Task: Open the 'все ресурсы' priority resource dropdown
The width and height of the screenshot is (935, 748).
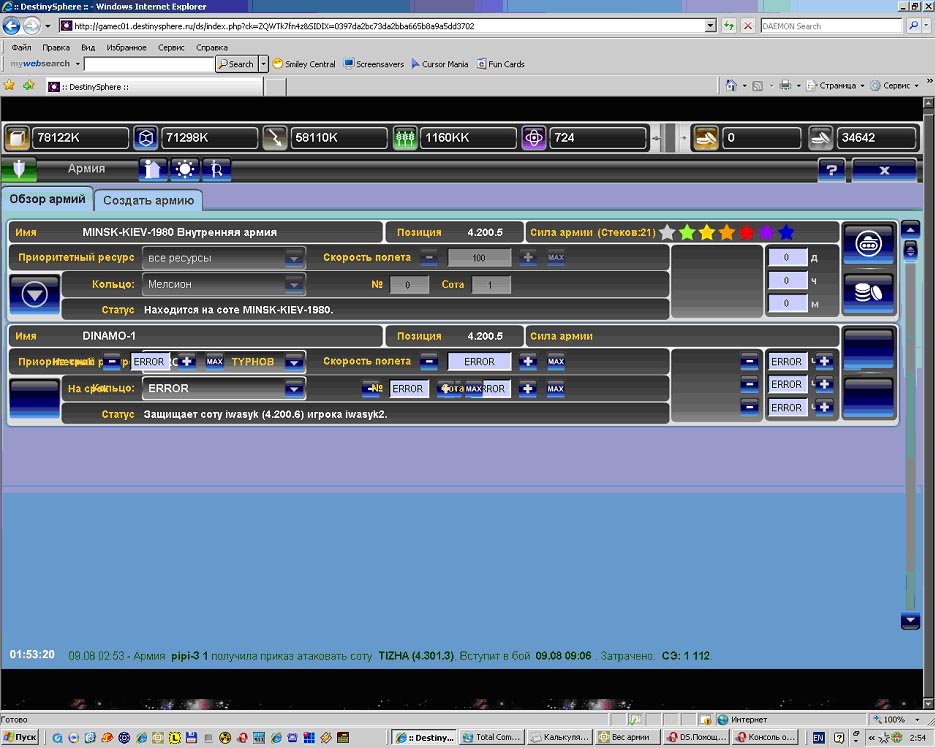Action: [x=294, y=258]
